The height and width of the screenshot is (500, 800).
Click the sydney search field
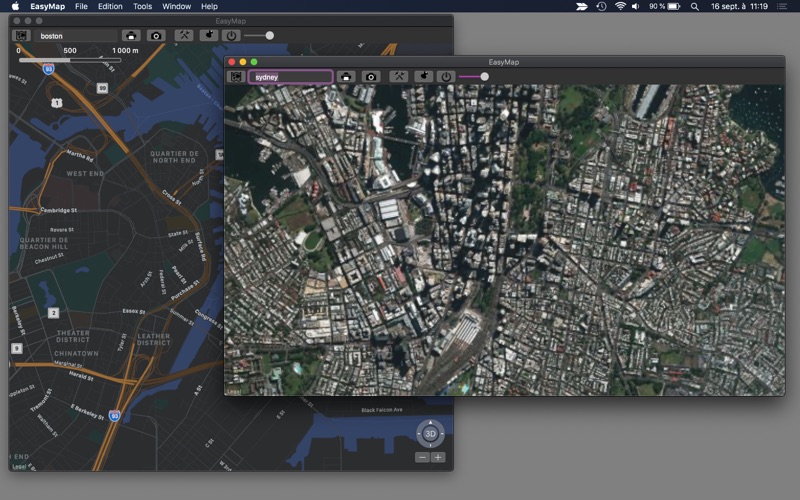290,76
